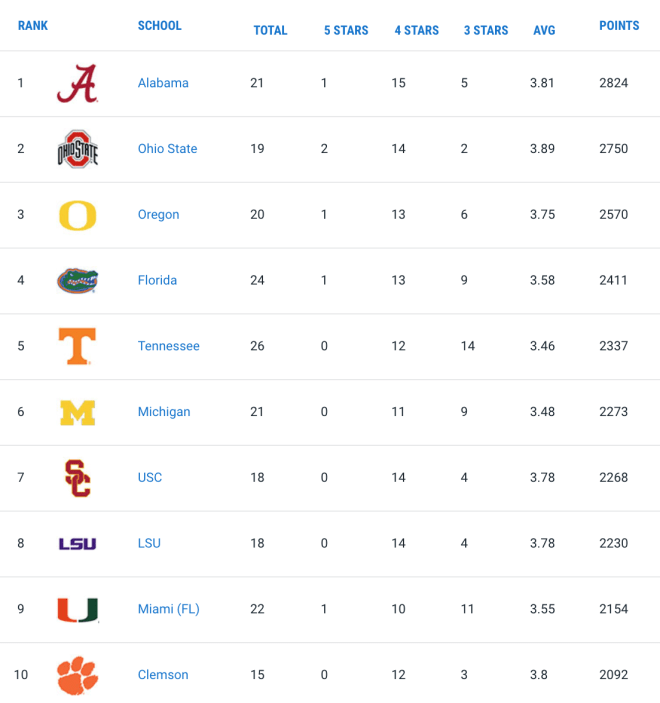Click the Michigan yellow M logo
The width and height of the screenshot is (660, 703).
tap(78, 412)
